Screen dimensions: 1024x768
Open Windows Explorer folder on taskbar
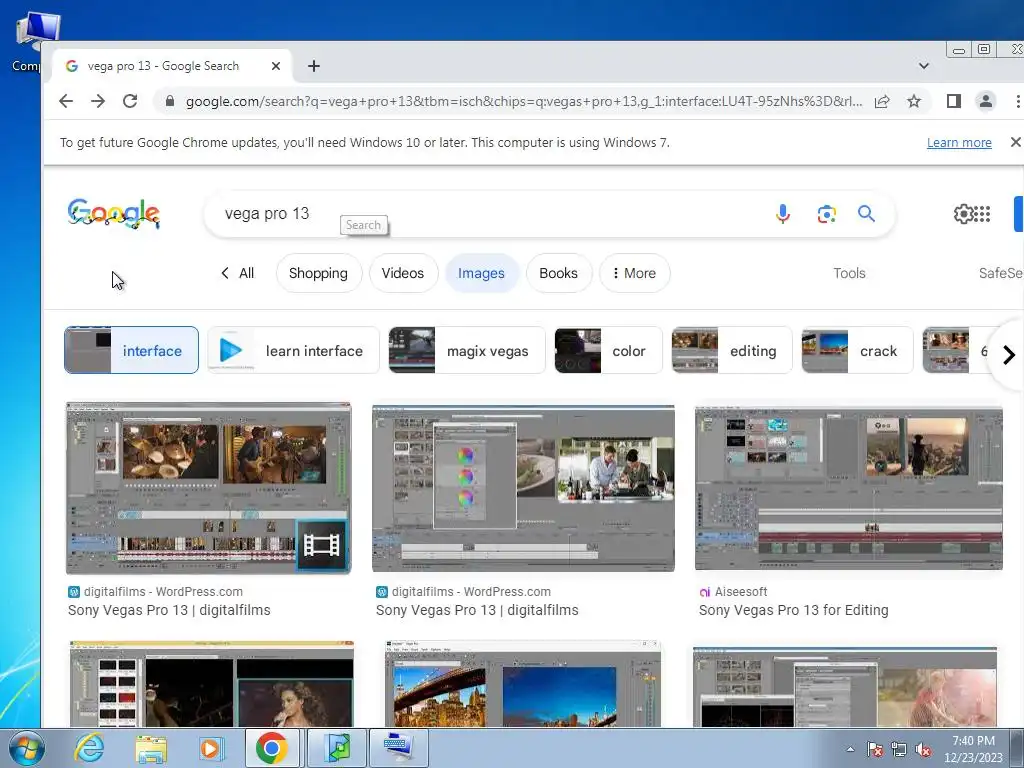[x=151, y=748]
